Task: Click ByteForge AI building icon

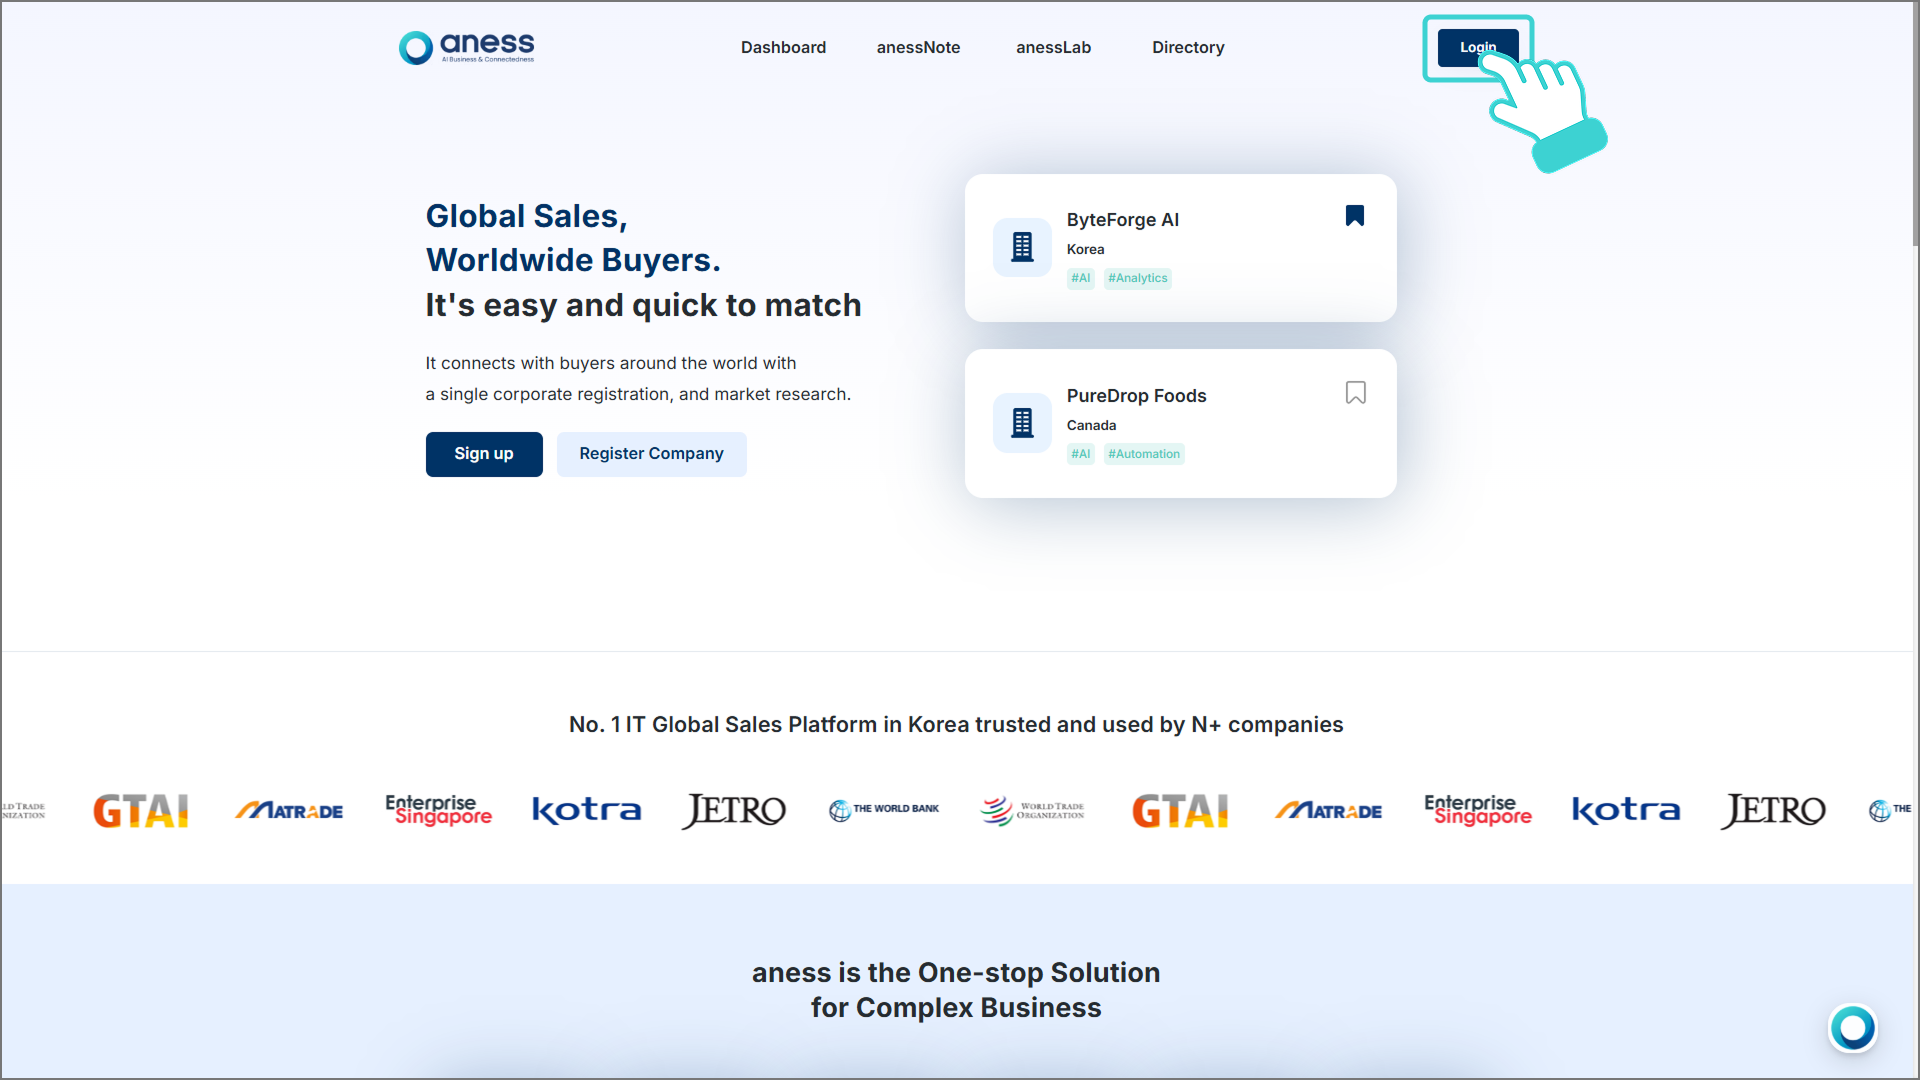Action: [1022, 247]
